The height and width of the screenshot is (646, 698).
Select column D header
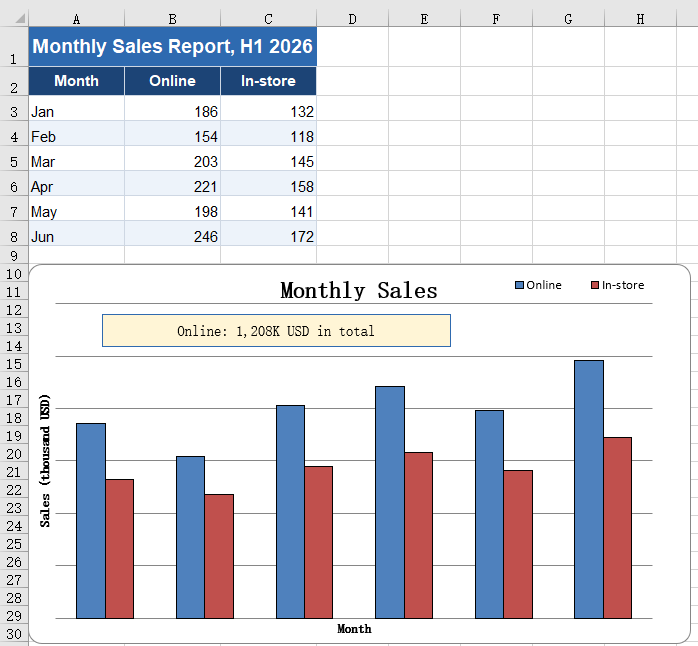353,19
